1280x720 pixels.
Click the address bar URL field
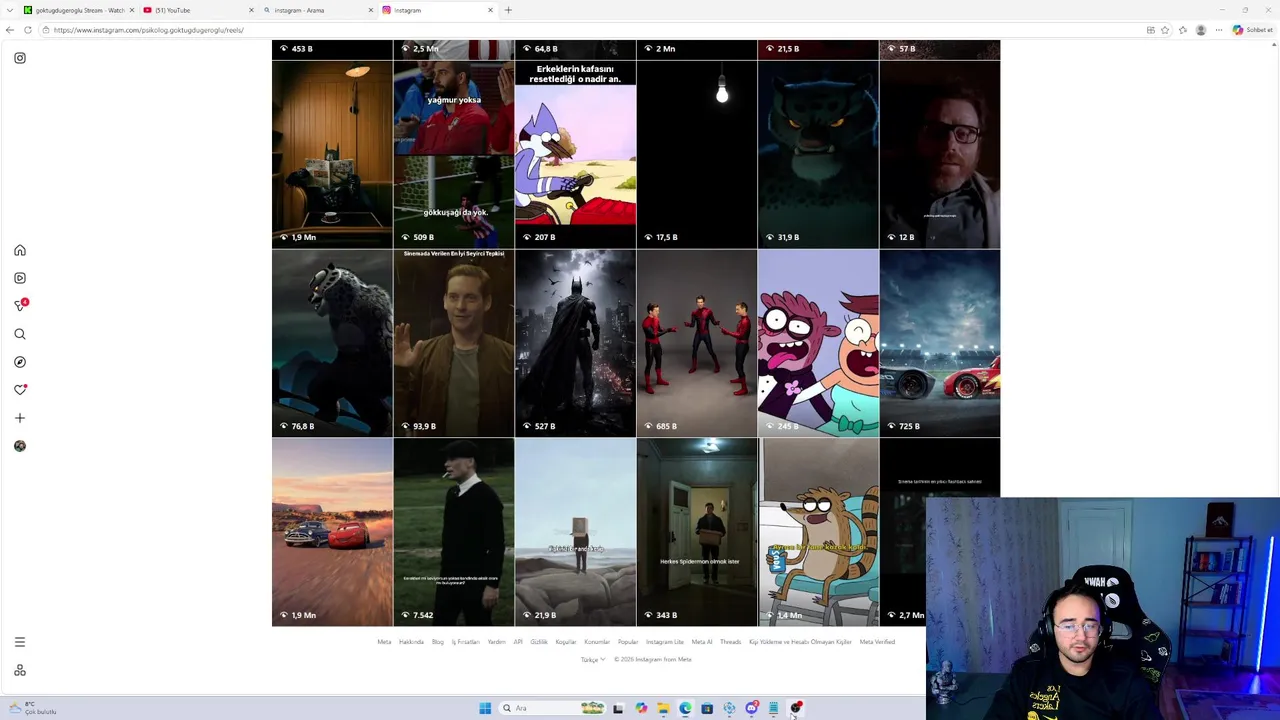click(x=590, y=30)
